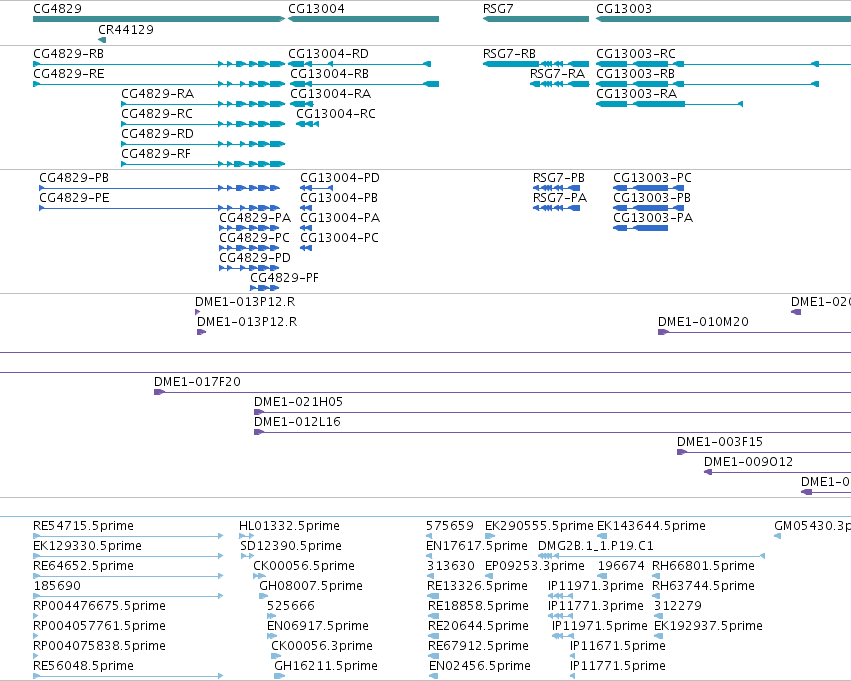Open the CG13003-RB transcript label
This screenshot has width=851, height=681.
point(636,74)
